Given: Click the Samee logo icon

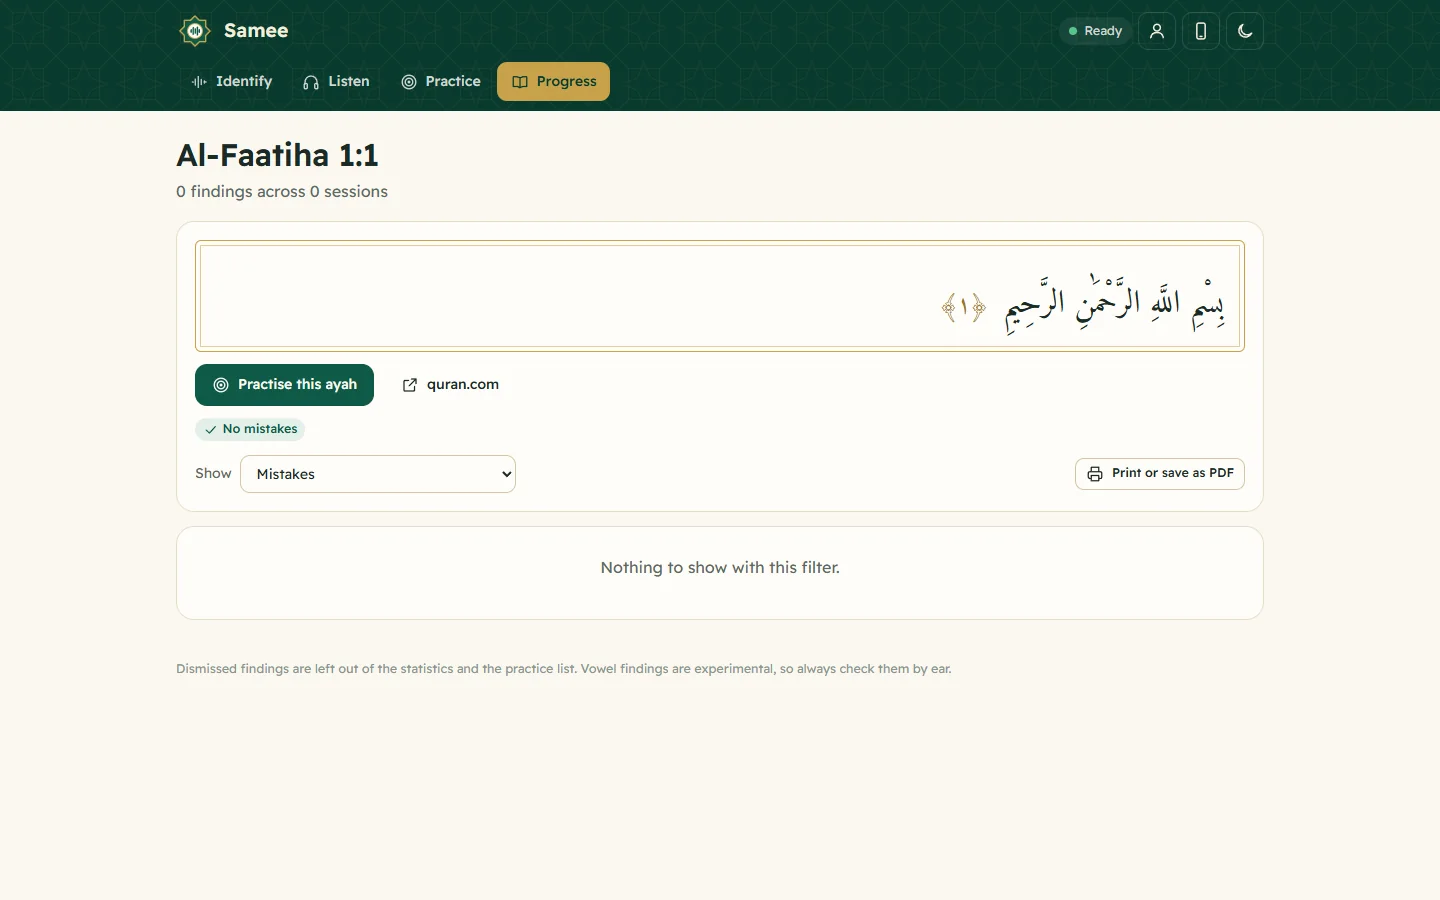Looking at the screenshot, I should pyautogui.click(x=195, y=31).
